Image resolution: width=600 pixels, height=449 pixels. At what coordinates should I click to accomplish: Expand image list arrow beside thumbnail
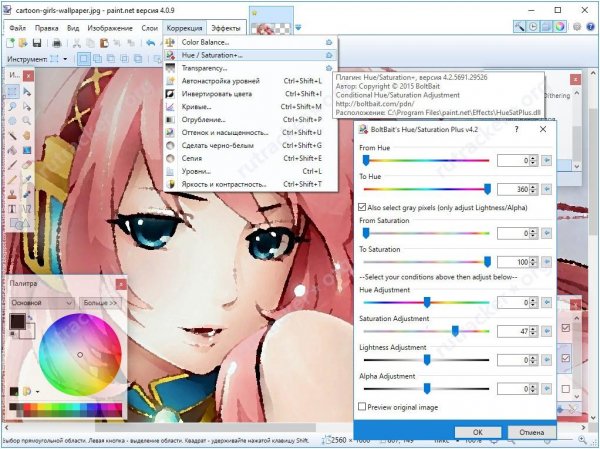(298, 27)
